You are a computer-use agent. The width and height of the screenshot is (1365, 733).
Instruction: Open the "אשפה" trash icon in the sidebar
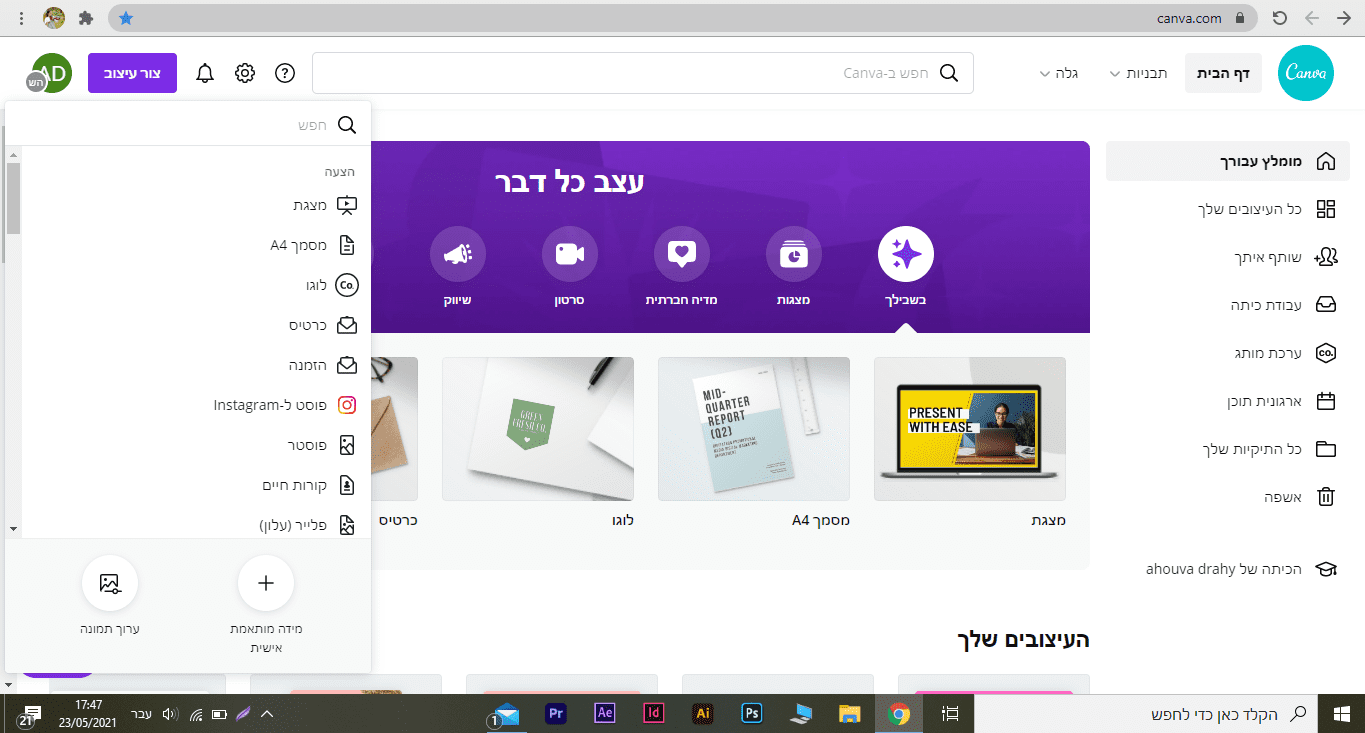[1326, 497]
